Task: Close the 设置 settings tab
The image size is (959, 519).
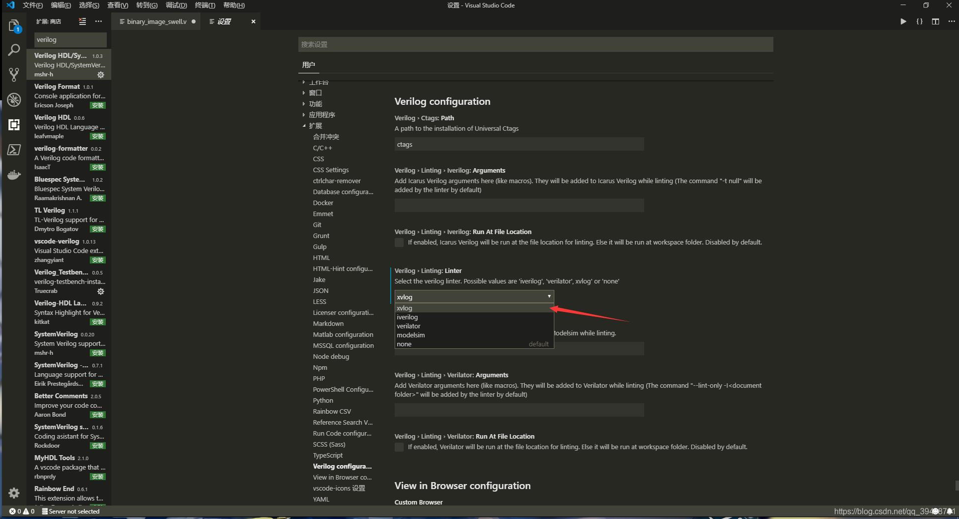Action: point(253,21)
